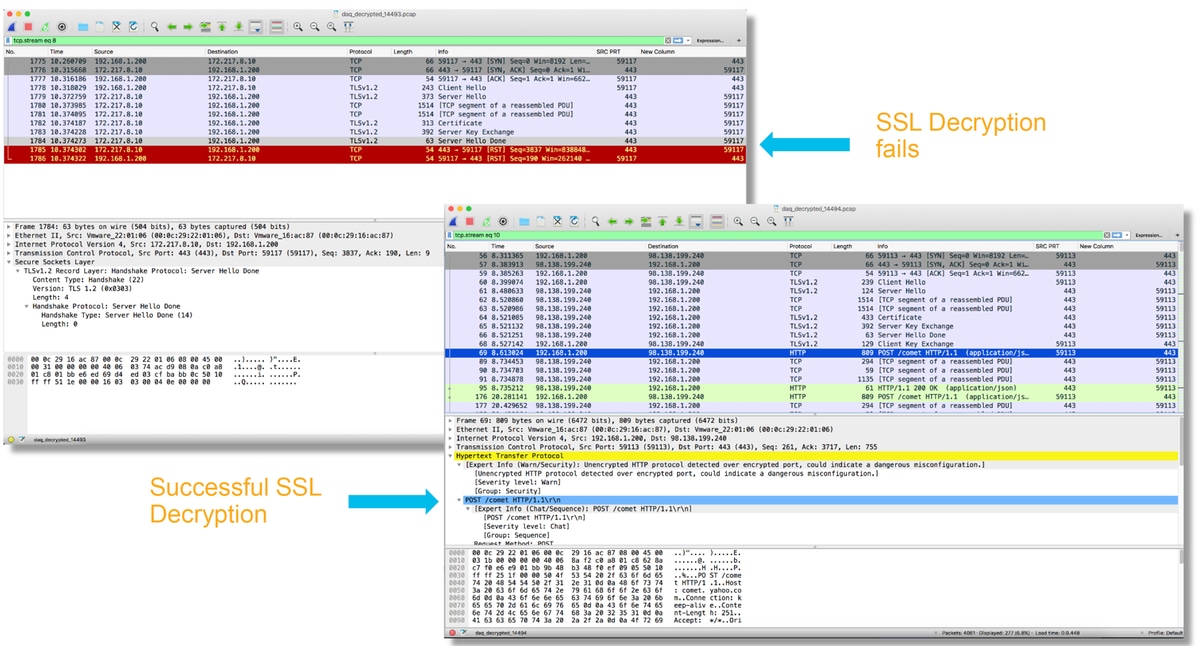Screen dimensions: 1200x646
Task: Zoom in text in the 14493.pcap window
Action: [x=298, y=27]
